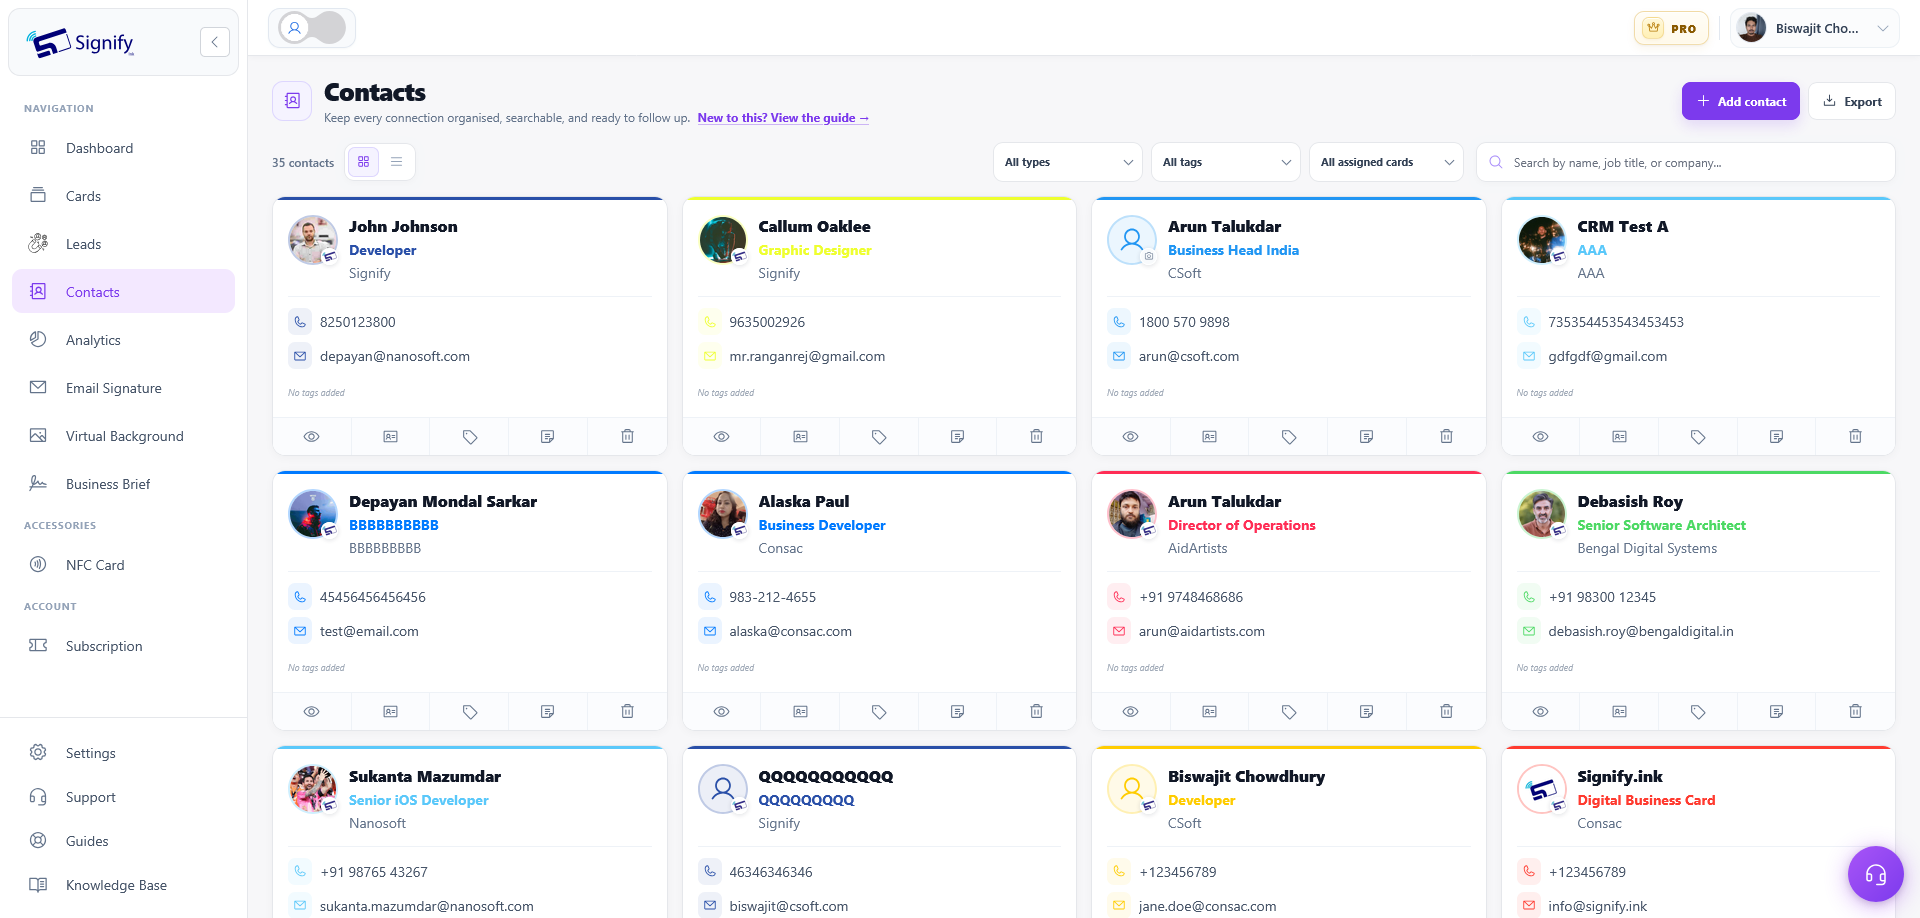
Task: Open Subscription under Account
Action: click(x=123, y=646)
